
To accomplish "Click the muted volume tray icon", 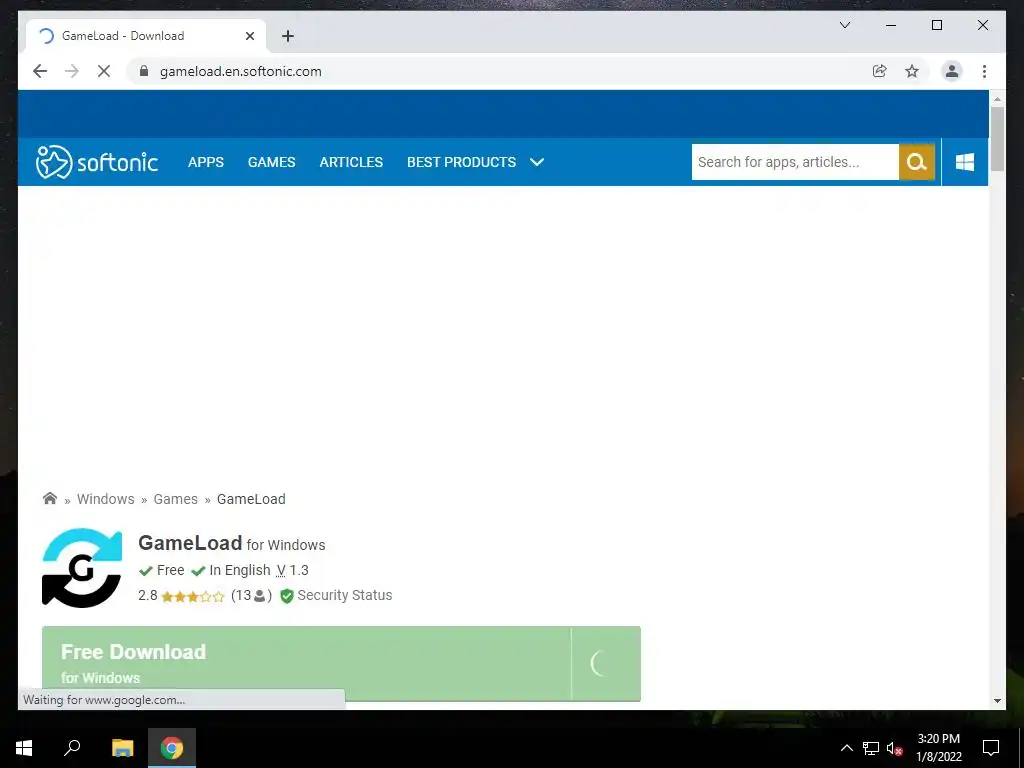I will pyautogui.click(x=895, y=748).
